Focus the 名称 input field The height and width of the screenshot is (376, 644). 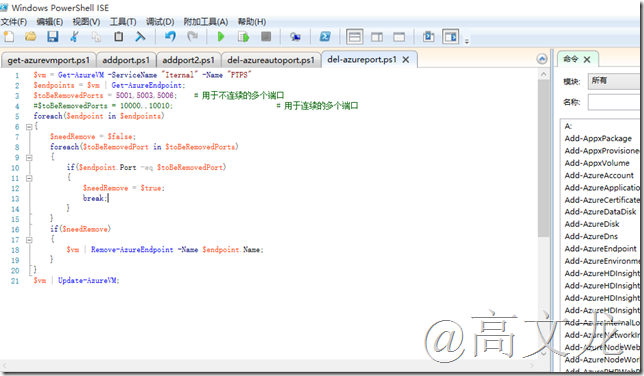[x=615, y=102]
